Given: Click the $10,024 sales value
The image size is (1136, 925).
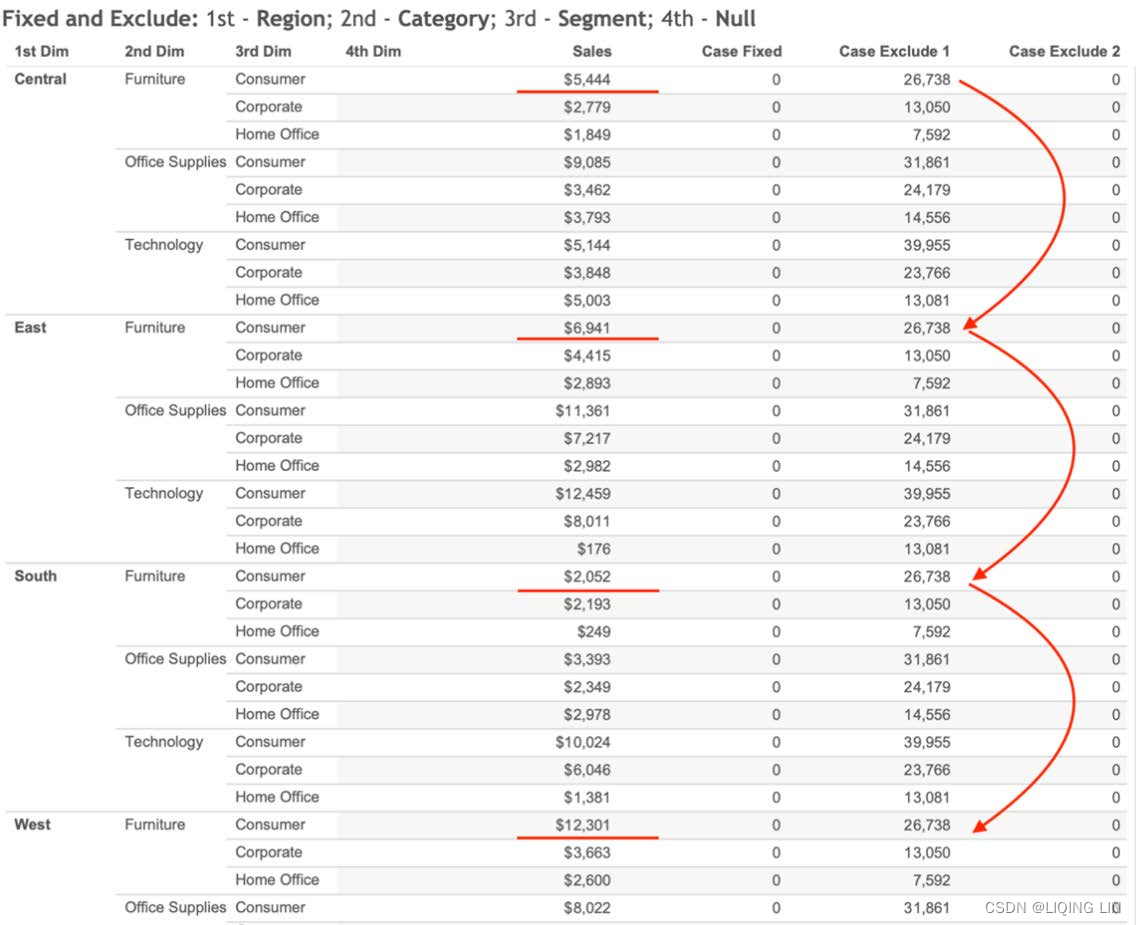Looking at the screenshot, I should click(x=582, y=742).
